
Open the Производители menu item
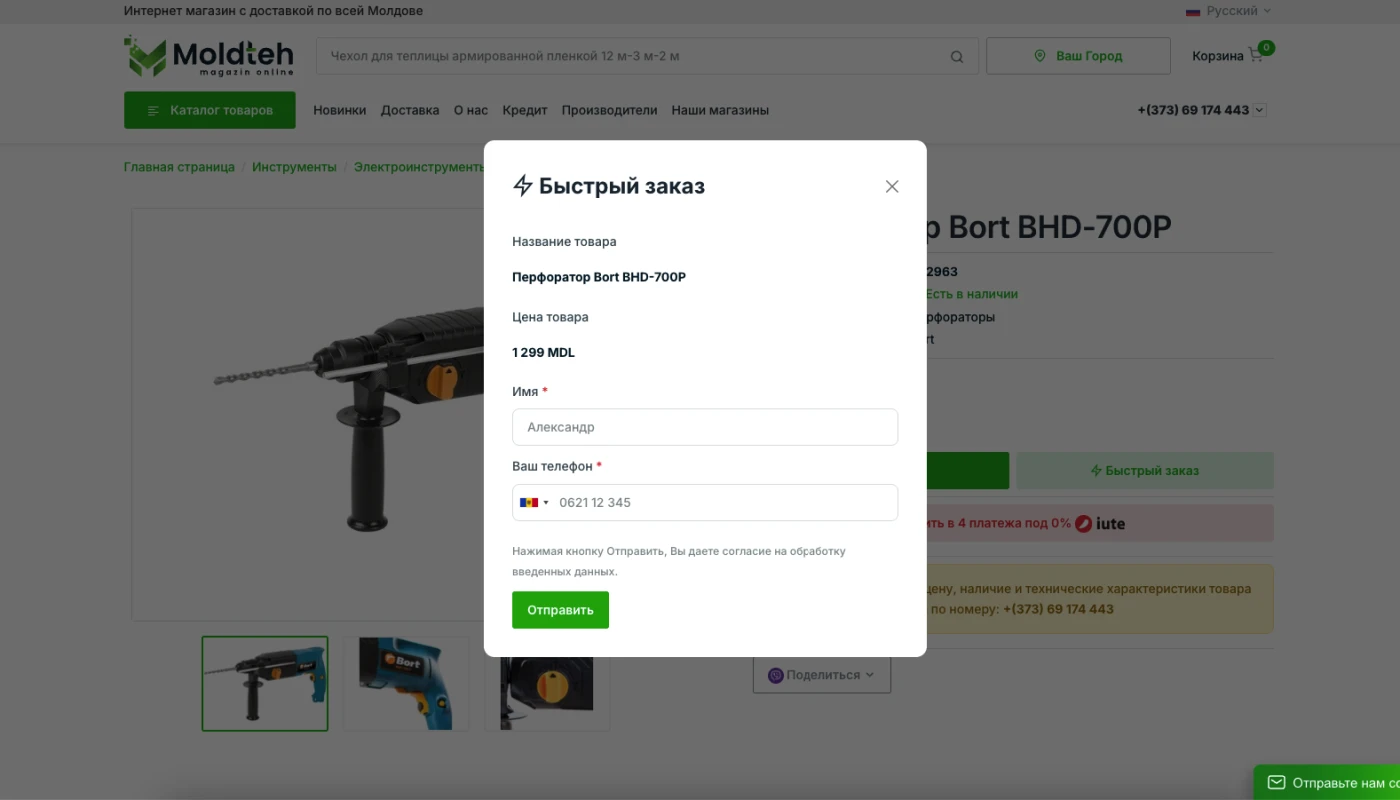tap(609, 110)
